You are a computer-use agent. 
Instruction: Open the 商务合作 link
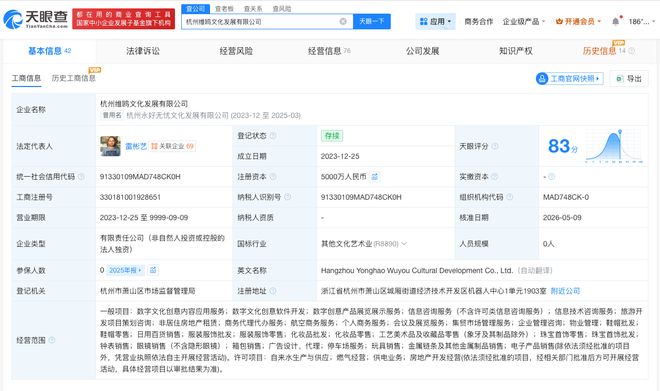(479, 21)
